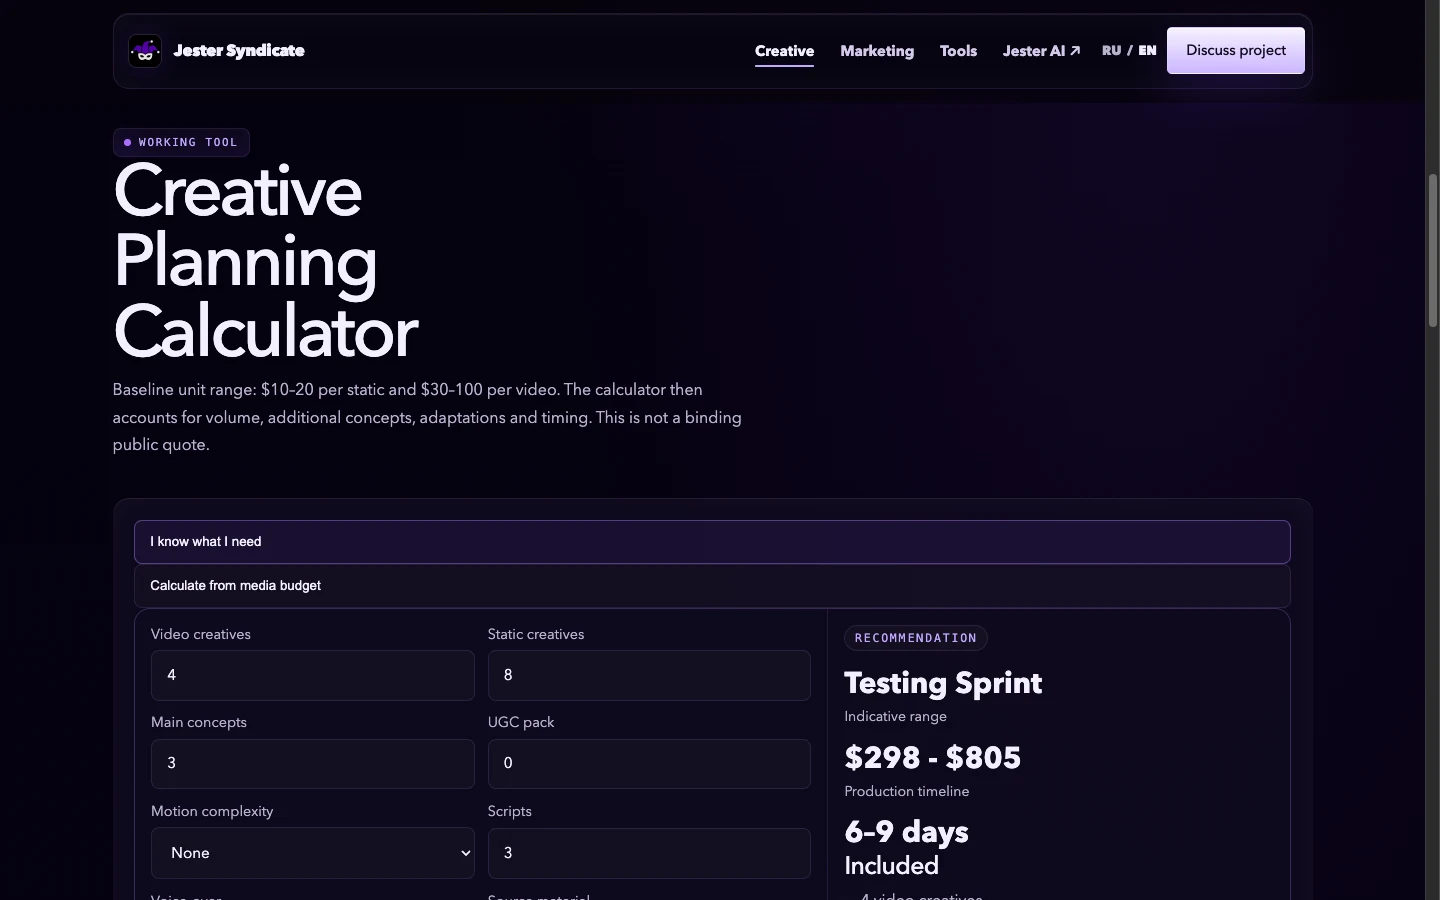Screen dimensions: 1440x900
Task: Click the 'Creative Planning Calculator' heading
Action: tap(265, 261)
